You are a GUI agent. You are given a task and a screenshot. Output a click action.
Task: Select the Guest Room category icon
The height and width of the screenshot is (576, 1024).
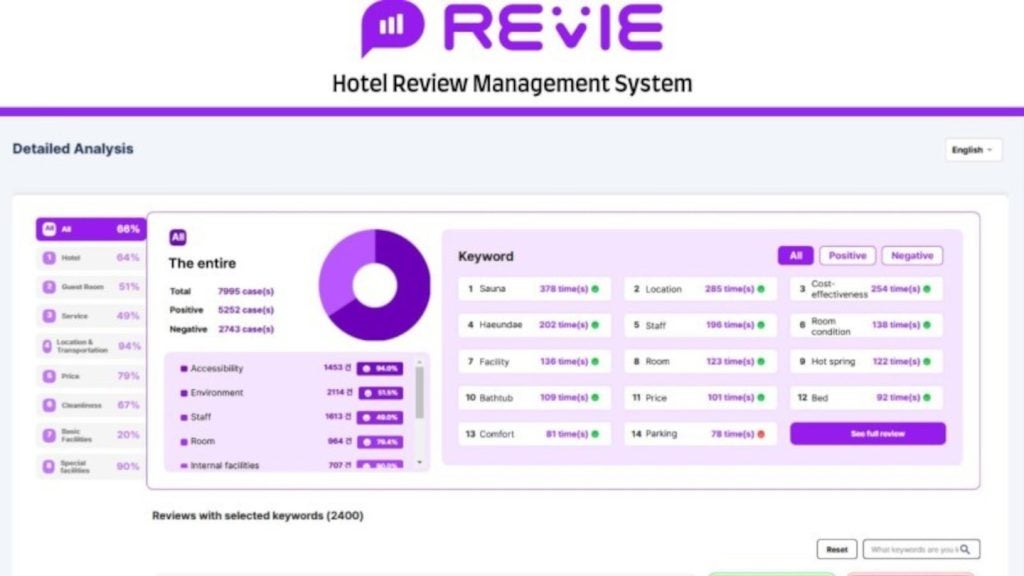48,287
